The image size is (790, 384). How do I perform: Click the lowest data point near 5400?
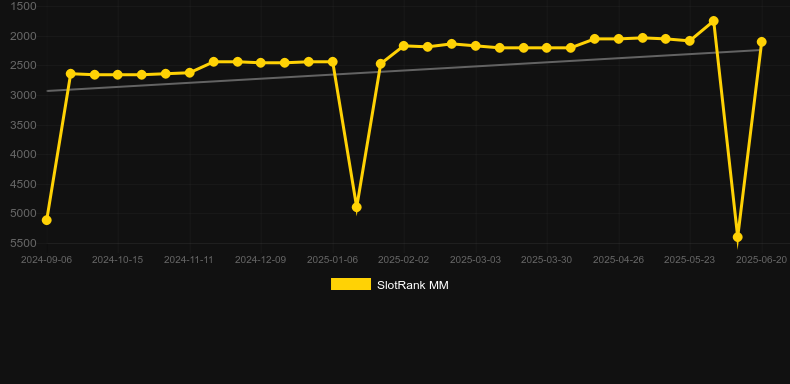tap(737, 237)
